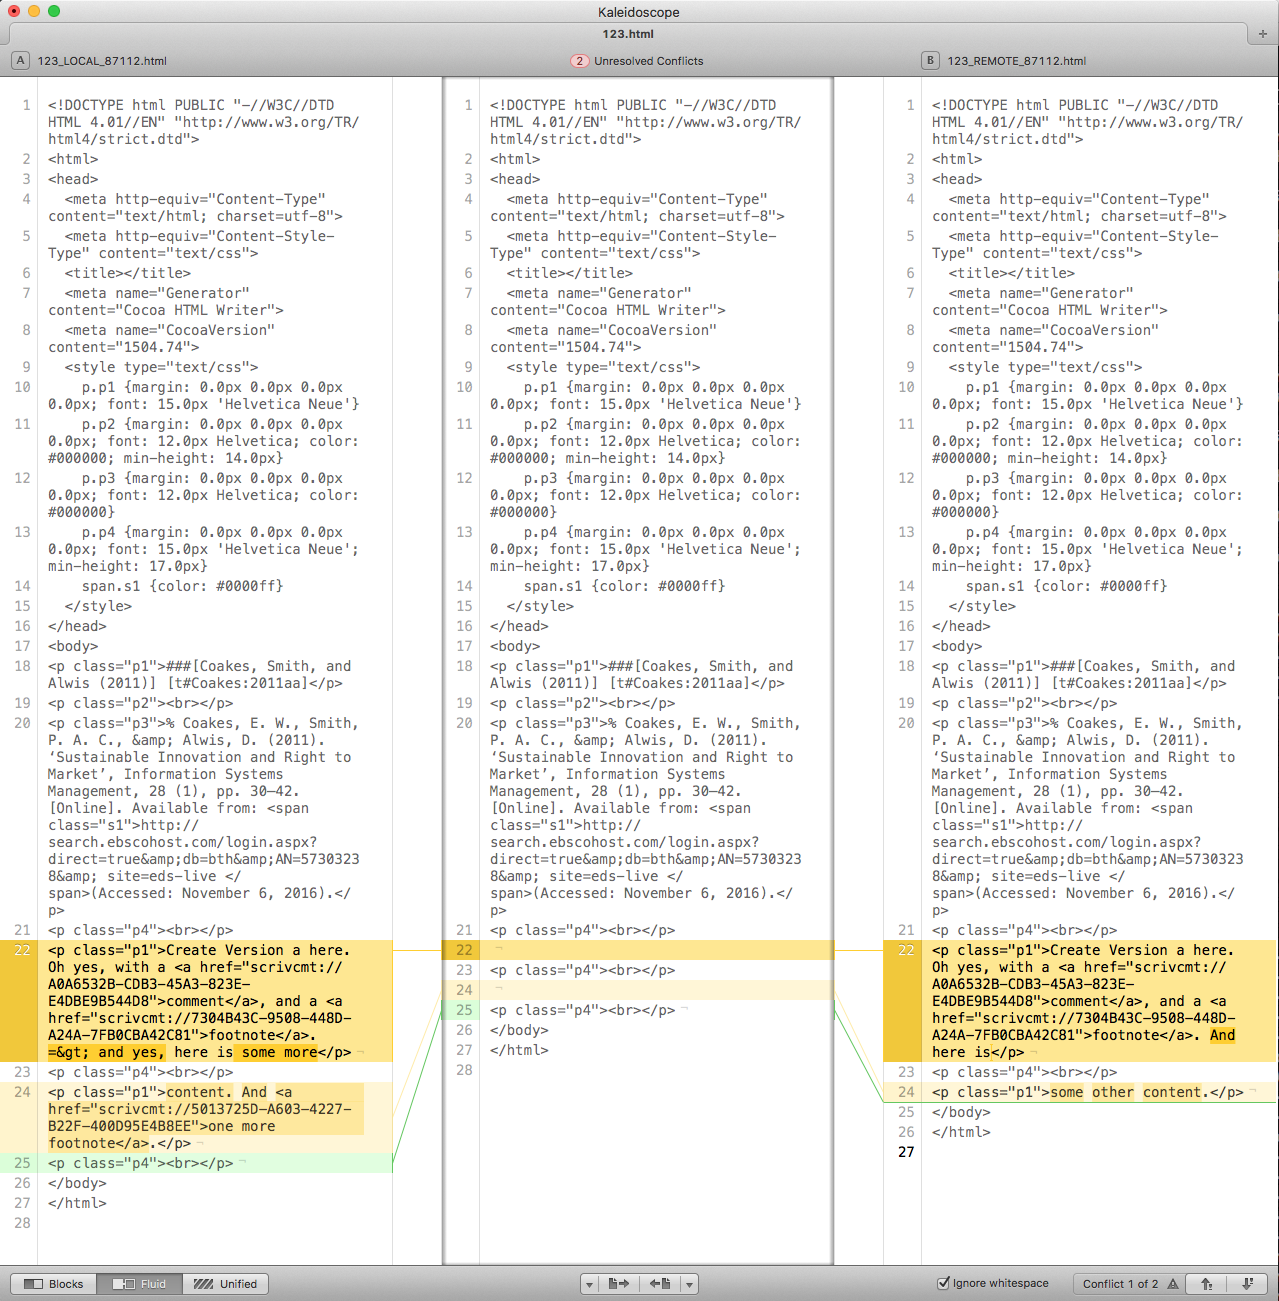The height and width of the screenshot is (1301, 1279).
Task: Jump to the previous conflict with up arrow
Action: (x=1207, y=1284)
